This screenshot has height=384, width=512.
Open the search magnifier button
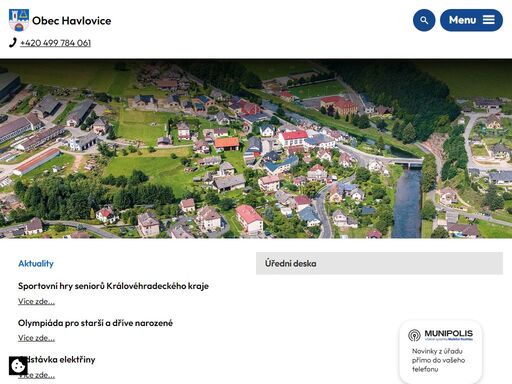click(x=424, y=20)
